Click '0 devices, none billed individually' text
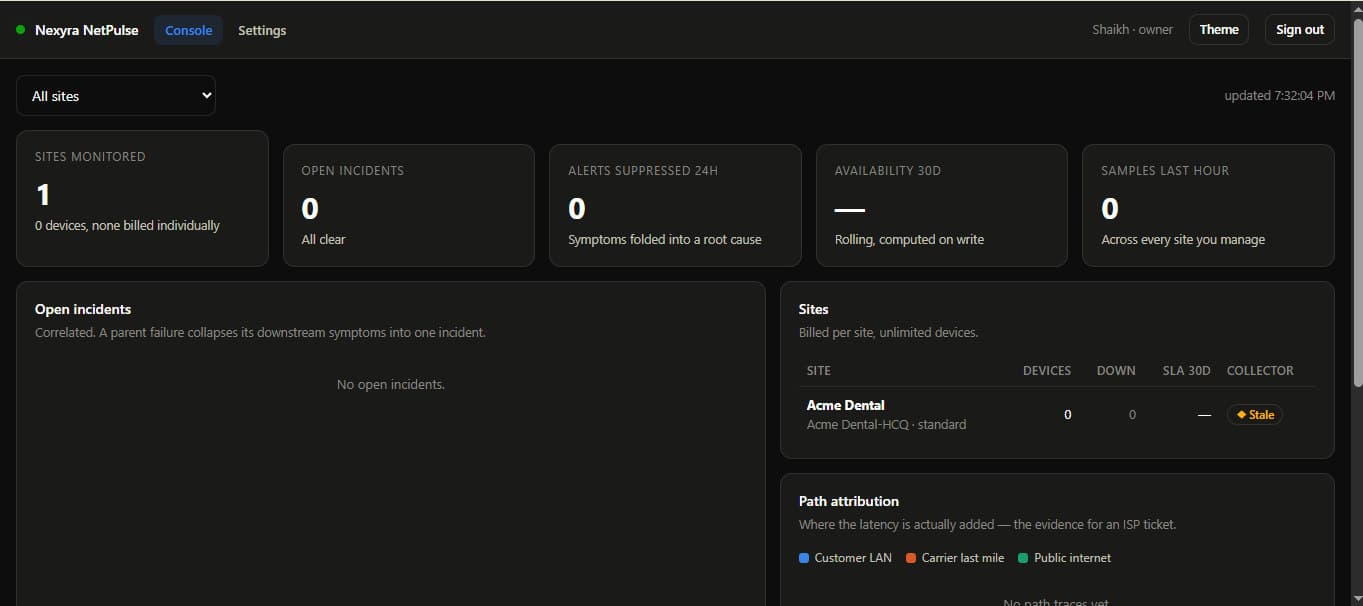Screen dimensions: 1363x606 (x=127, y=225)
